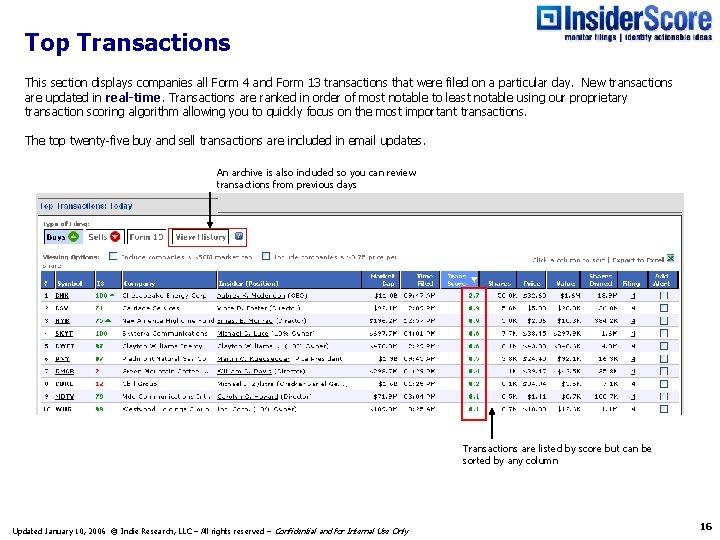Click the InsiderScore logo
This screenshot has width=720, height=540.
[624, 22]
